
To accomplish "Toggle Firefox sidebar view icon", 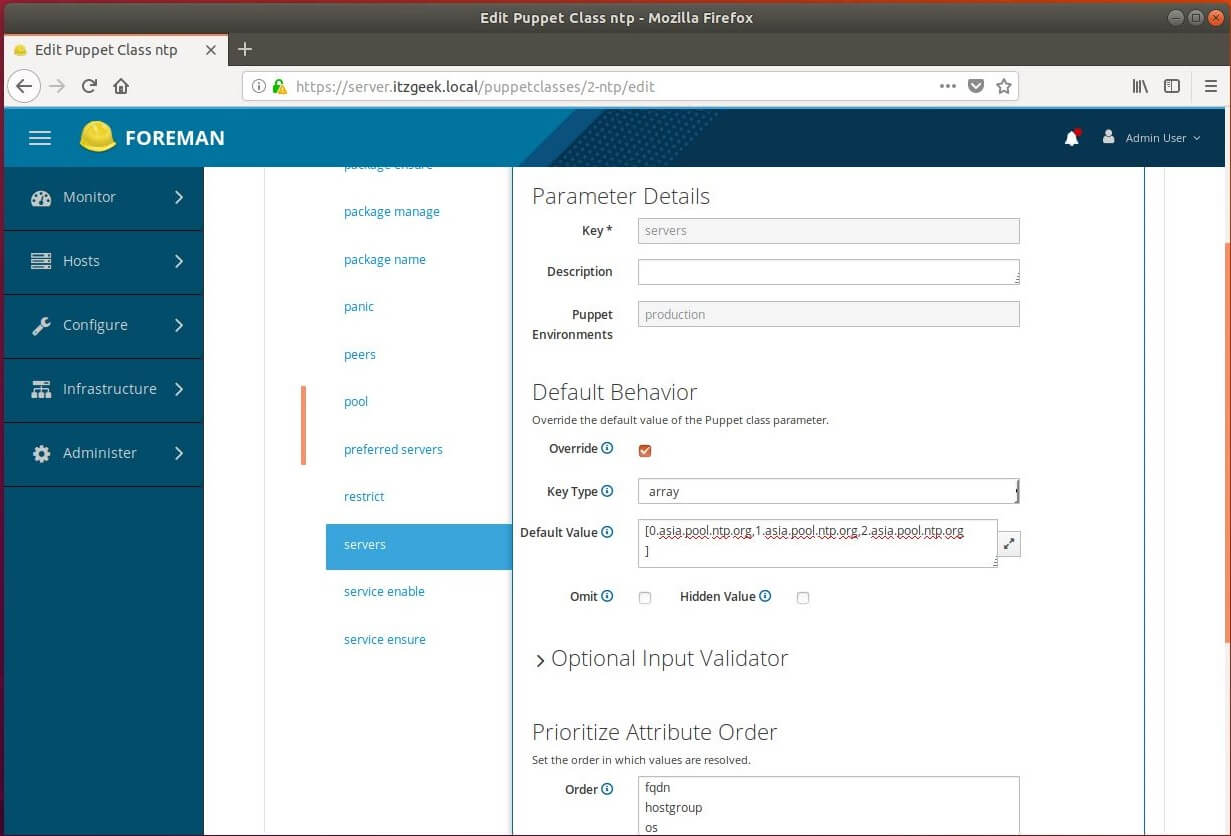I will (1172, 86).
